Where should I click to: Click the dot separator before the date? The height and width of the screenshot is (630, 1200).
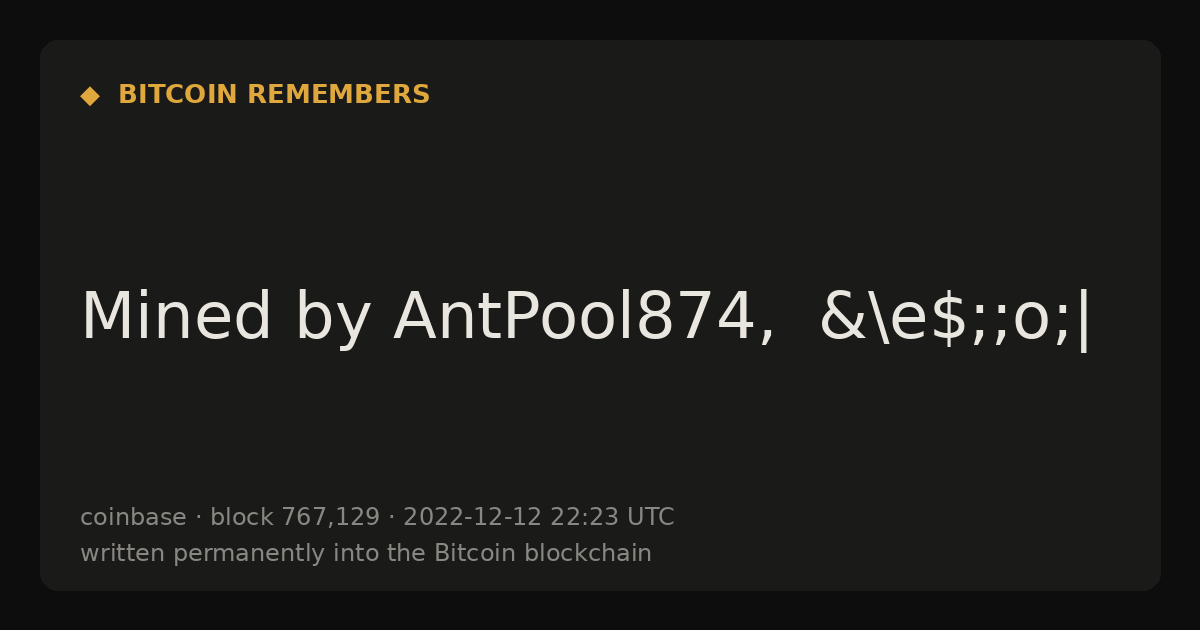tap(392, 518)
